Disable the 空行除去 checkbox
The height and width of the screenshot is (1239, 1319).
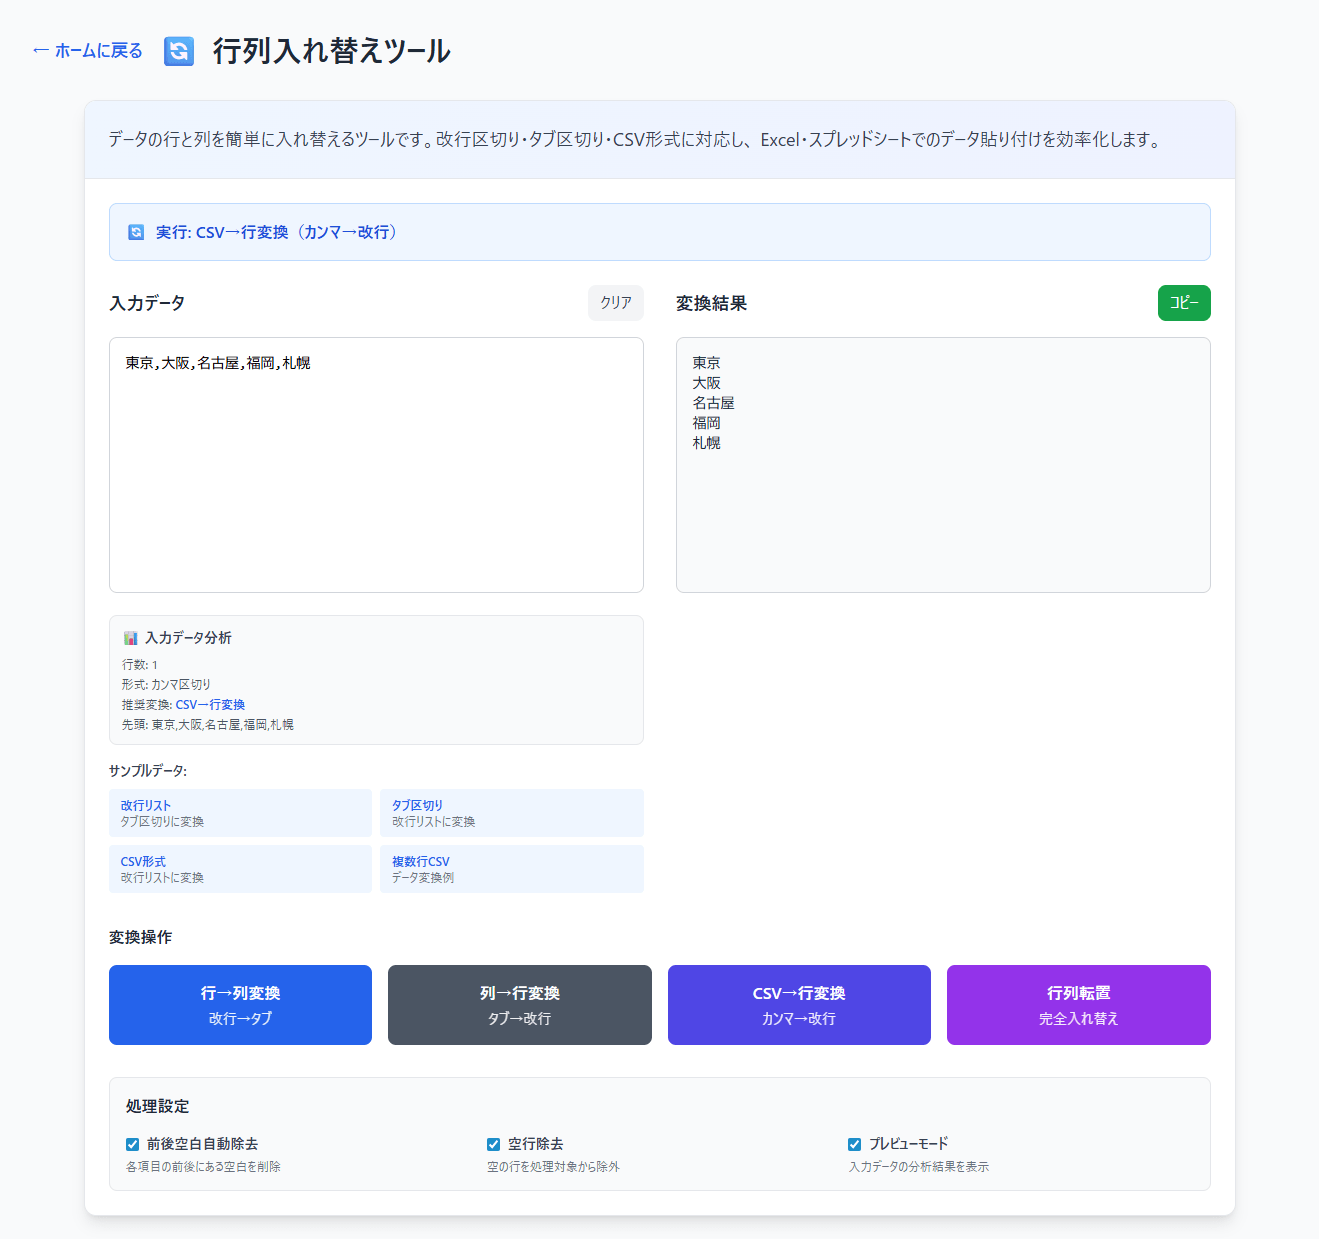[x=493, y=1144]
